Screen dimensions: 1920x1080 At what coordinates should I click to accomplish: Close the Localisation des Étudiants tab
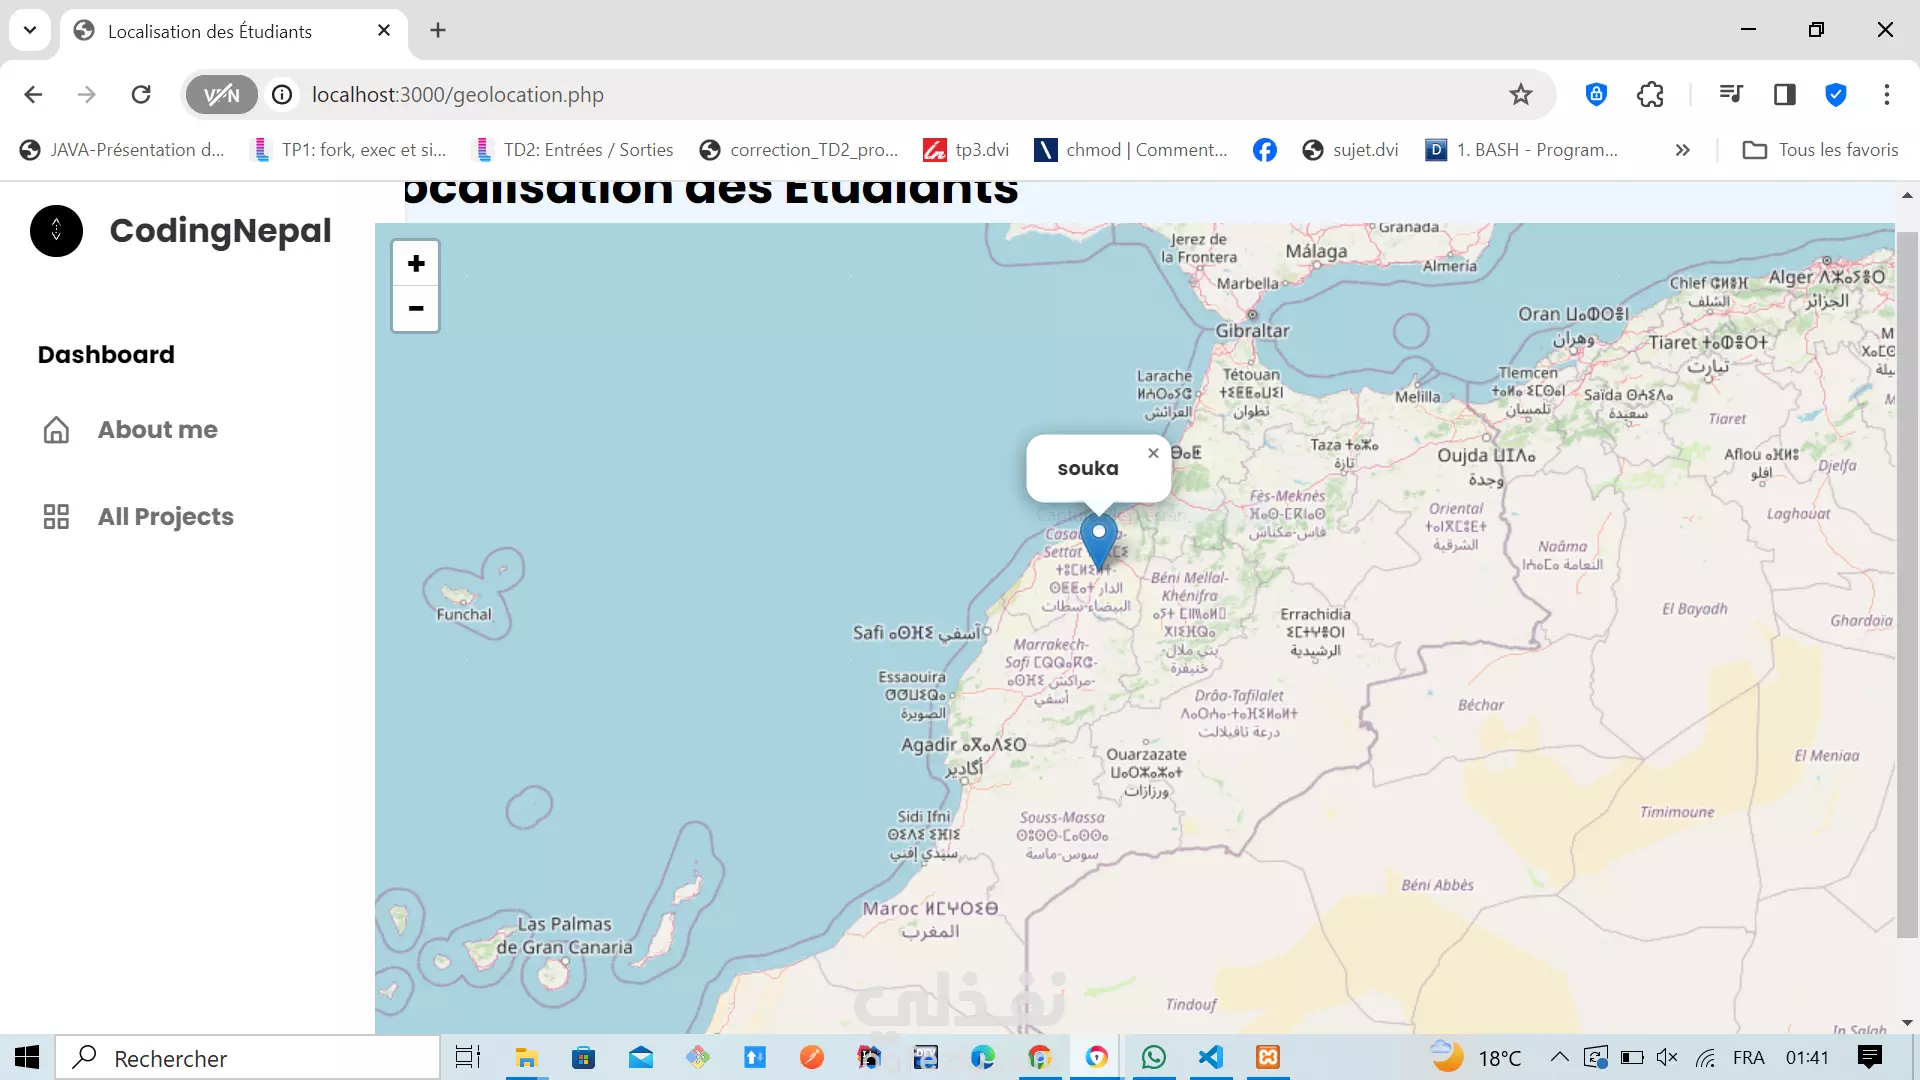click(x=384, y=31)
